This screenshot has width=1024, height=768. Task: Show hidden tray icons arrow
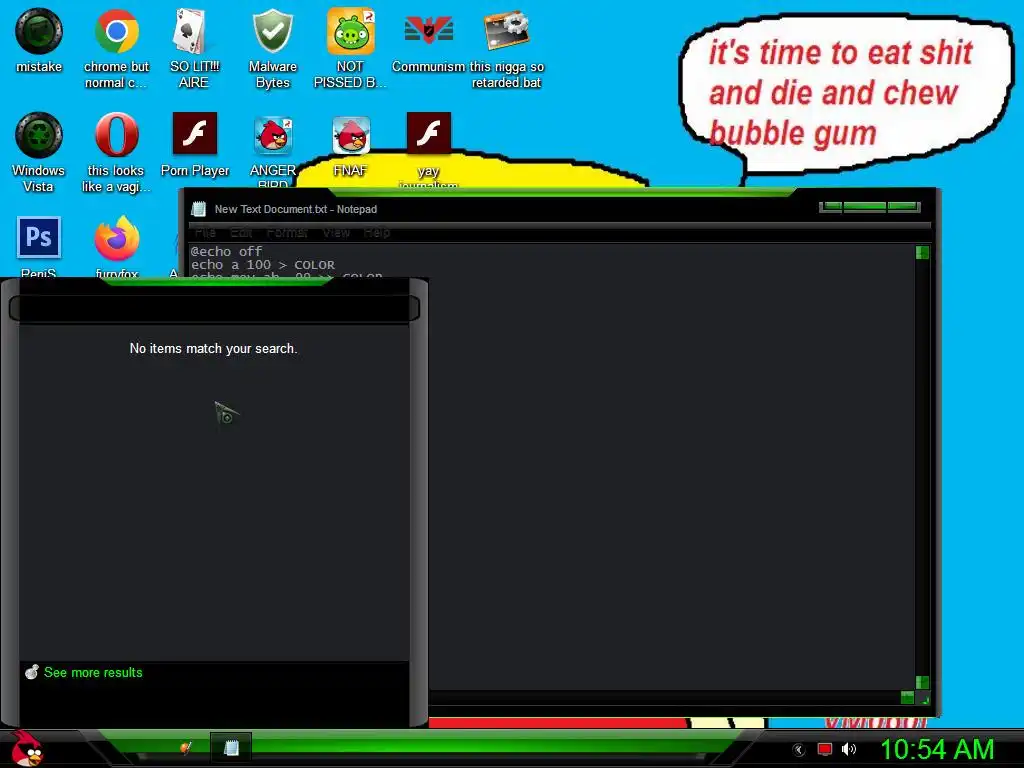click(x=798, y=750)
